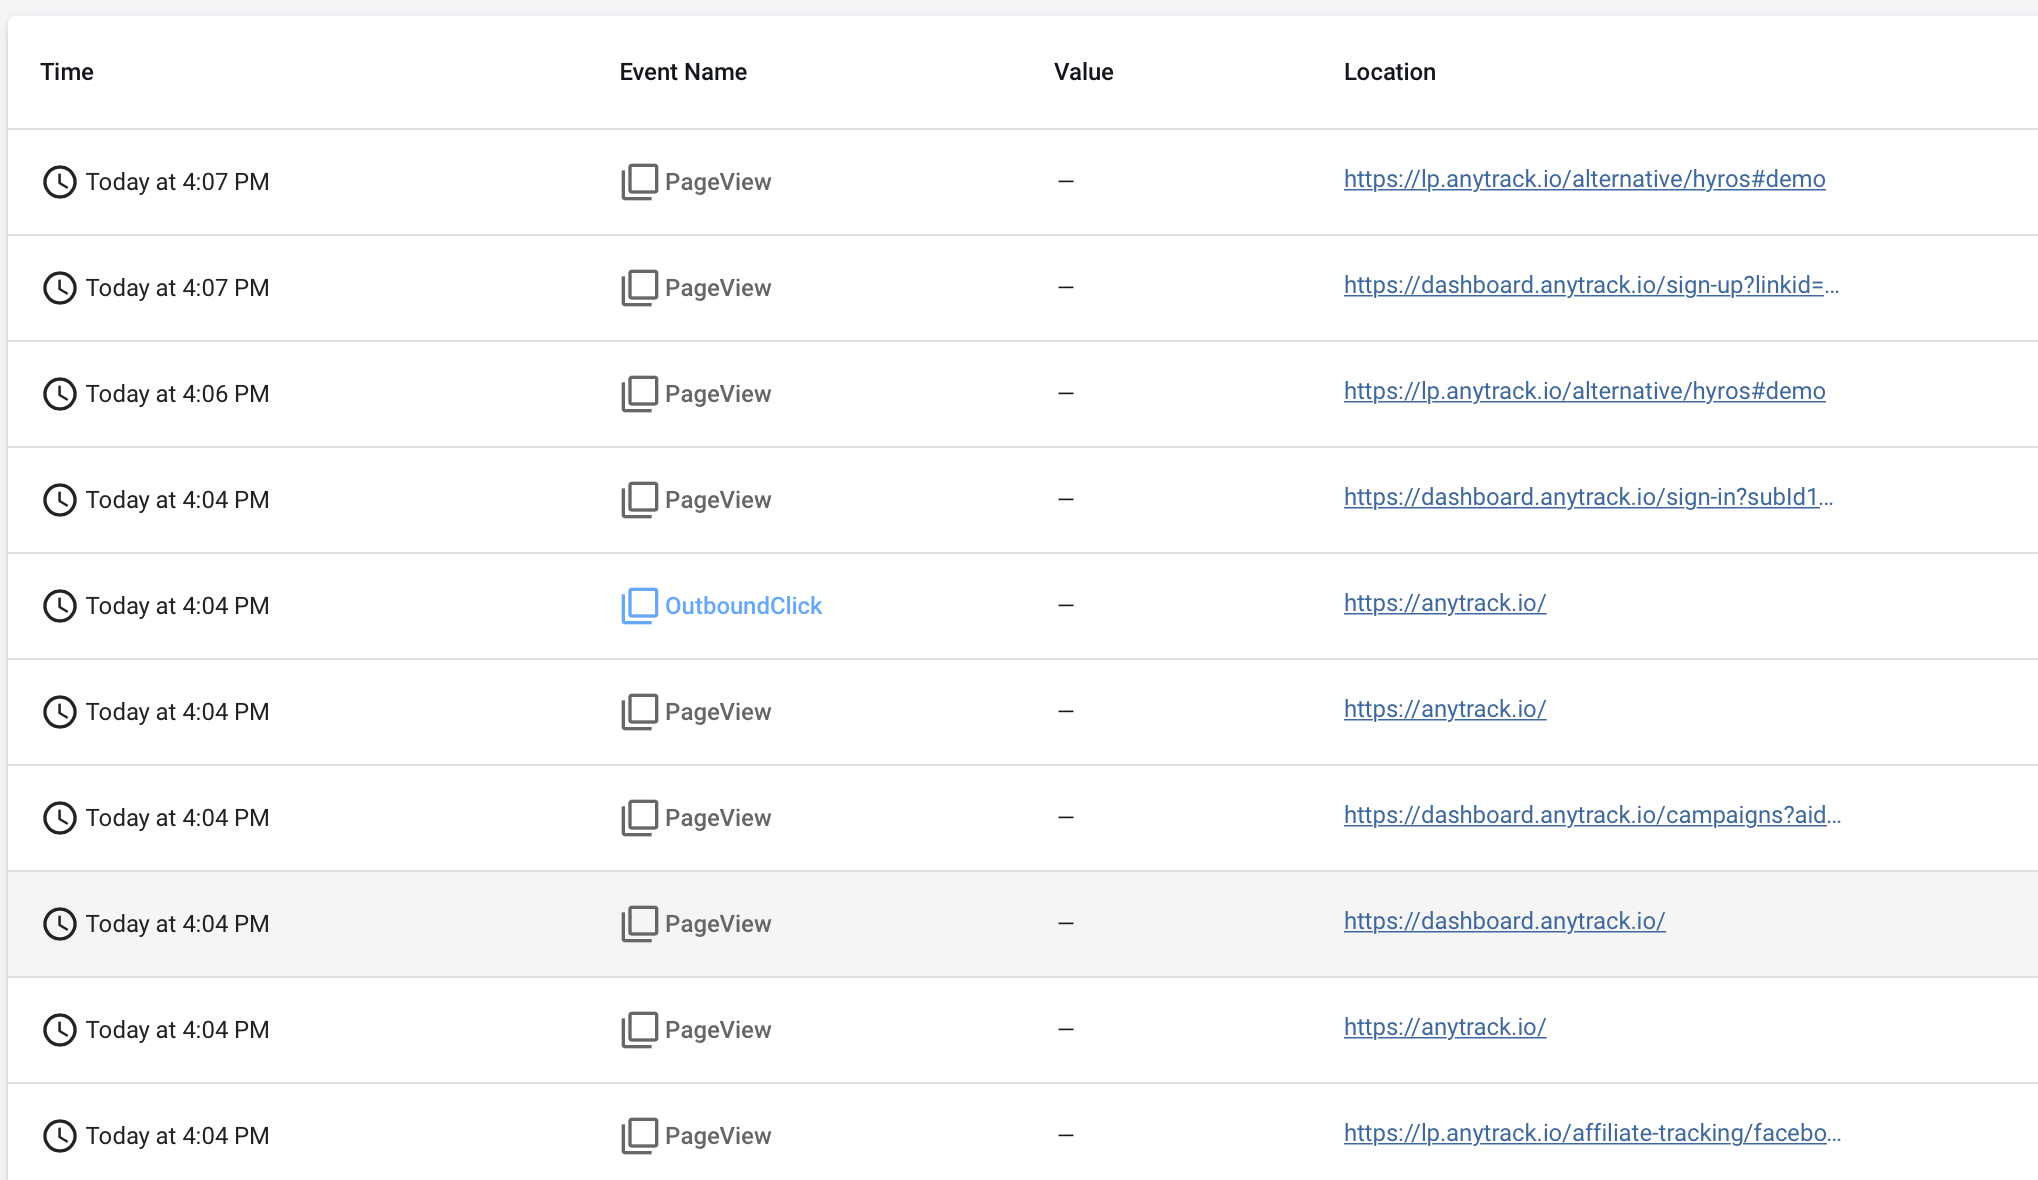Click the PageView icon in the affiliate-tracking row

[x=640, y=1136]
